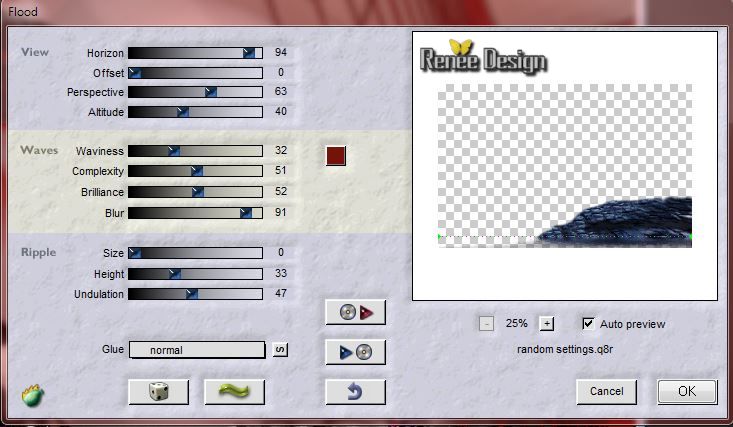Click the Horizon slider

(x=195, y=53)
